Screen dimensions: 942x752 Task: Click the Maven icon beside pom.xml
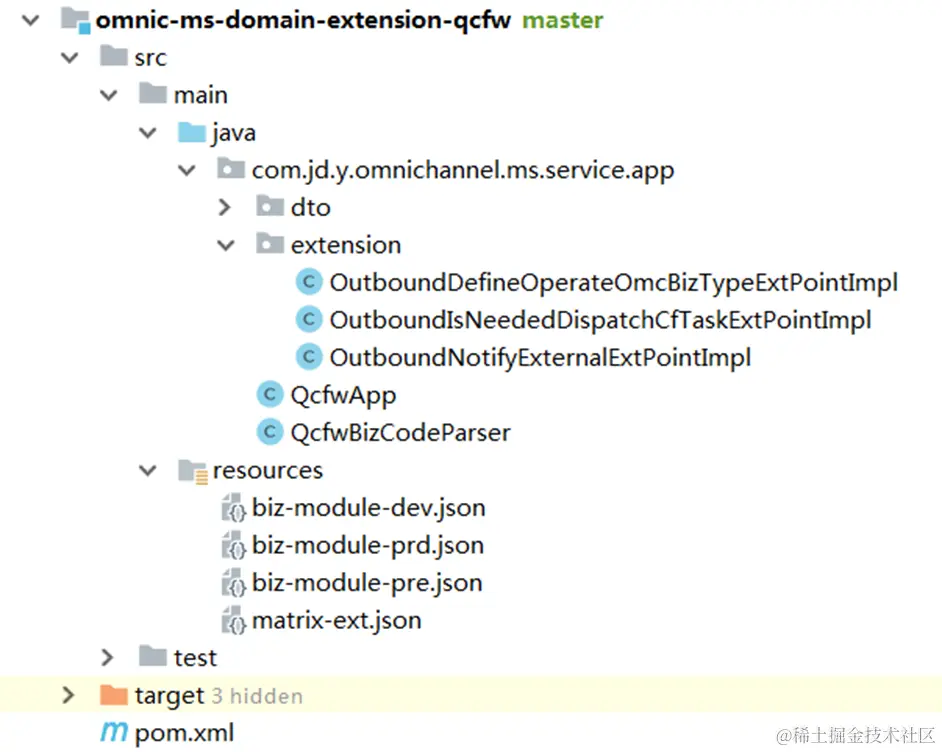click(x=114, y=732)
